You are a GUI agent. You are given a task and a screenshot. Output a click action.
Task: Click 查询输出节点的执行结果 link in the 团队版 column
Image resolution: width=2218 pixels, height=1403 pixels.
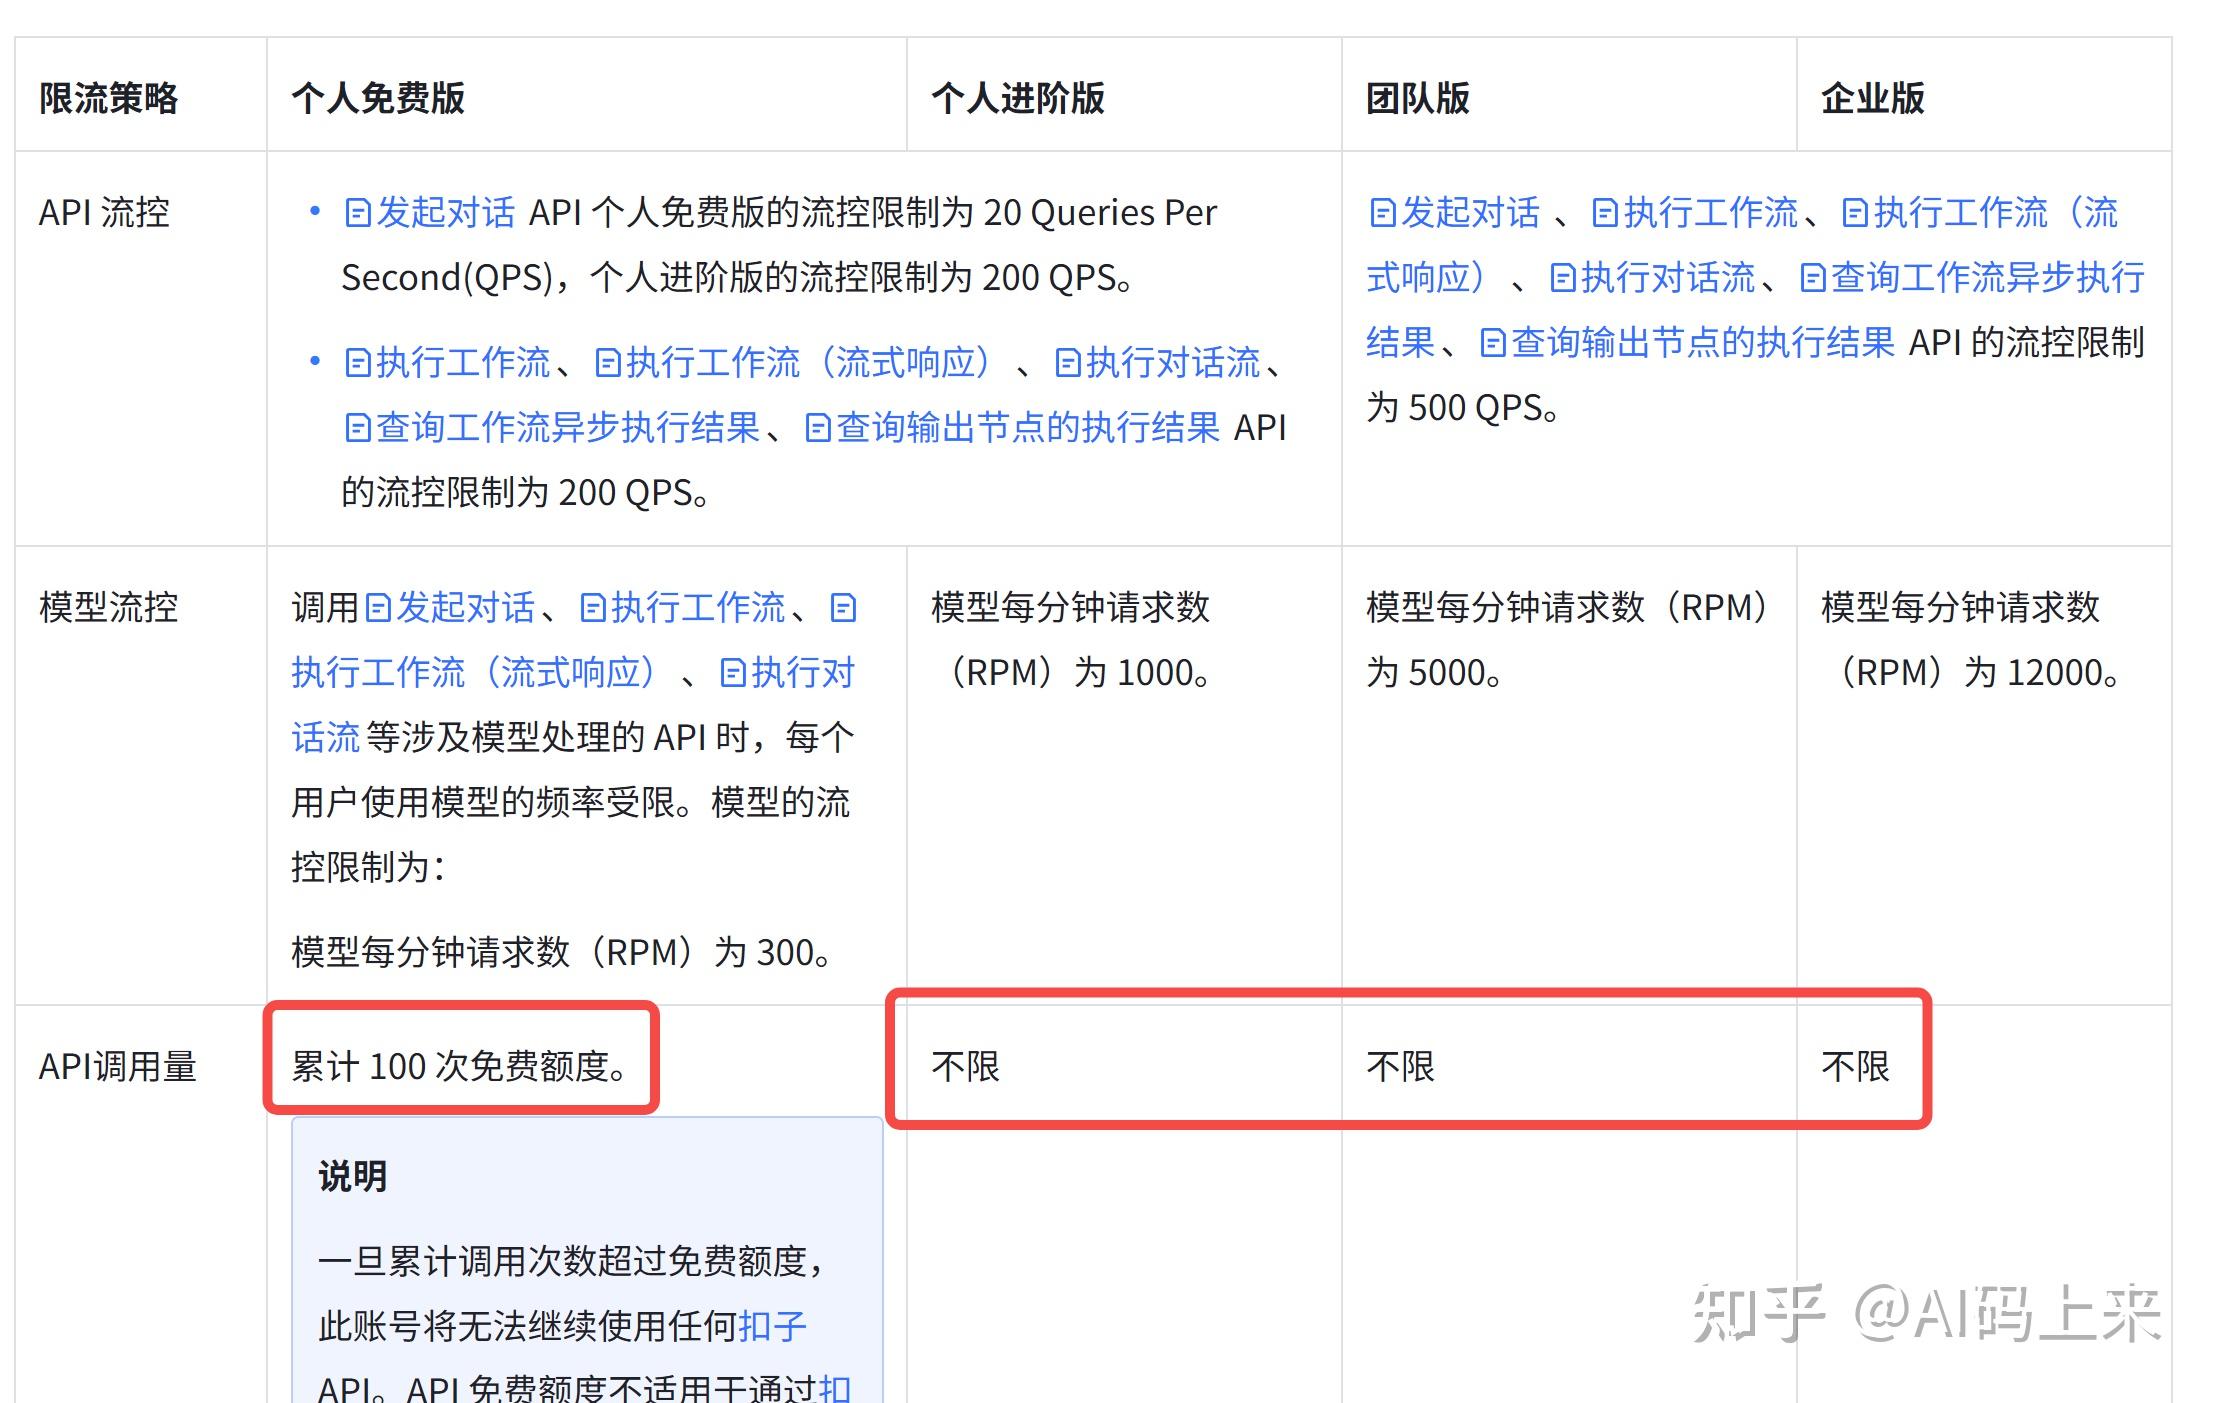(1702, 342)
